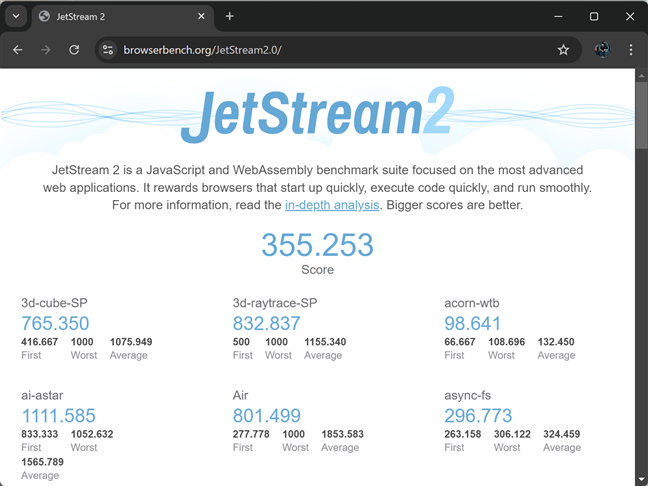
Task: Go back using the browser back arrow
Action: click(x=18, y=50)
